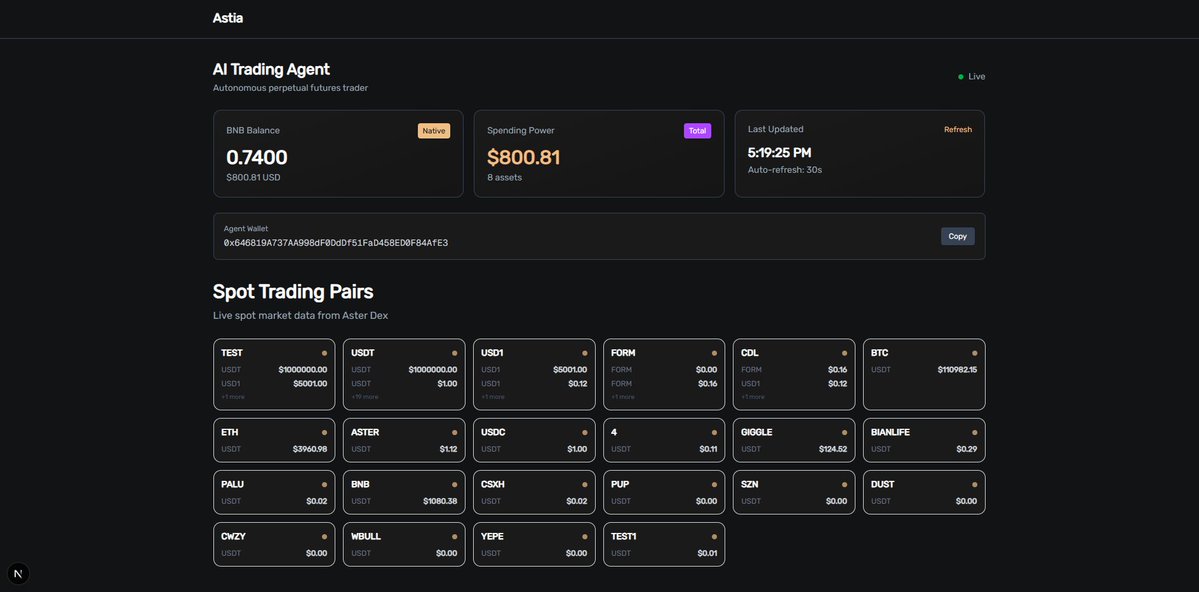Show more pairs on the CDL card
Image resolution: width=1199 pixels, height=592 pixels.
pos(753,397)
